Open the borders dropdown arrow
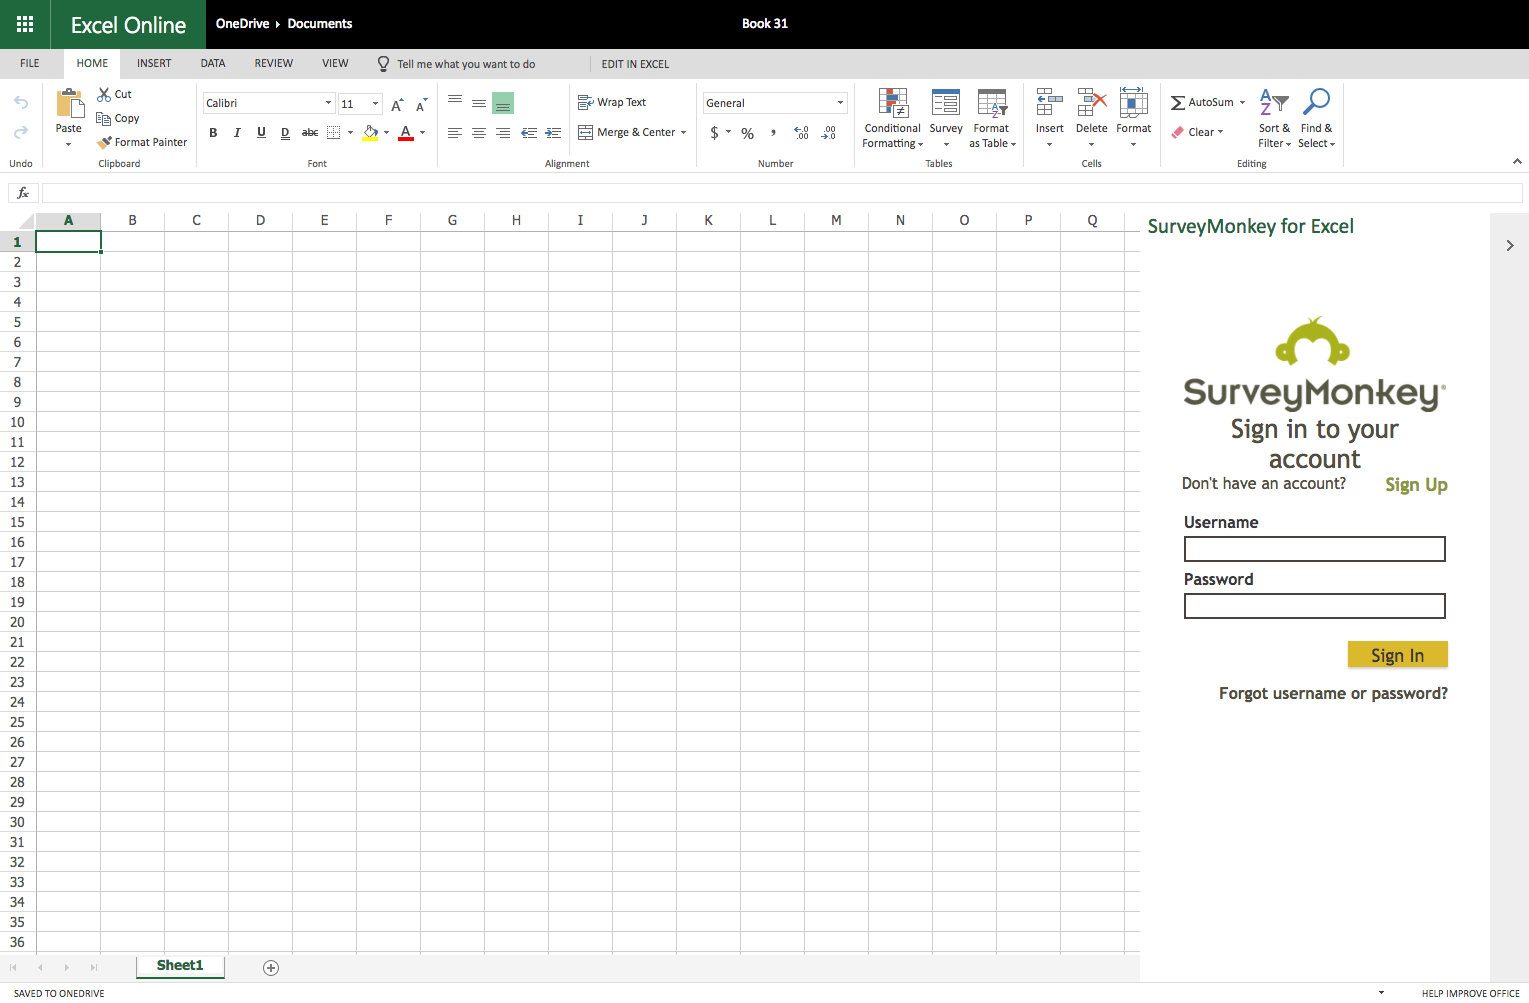The width and height of the screenshot is (1529, 1003). (x=350, y=133)
